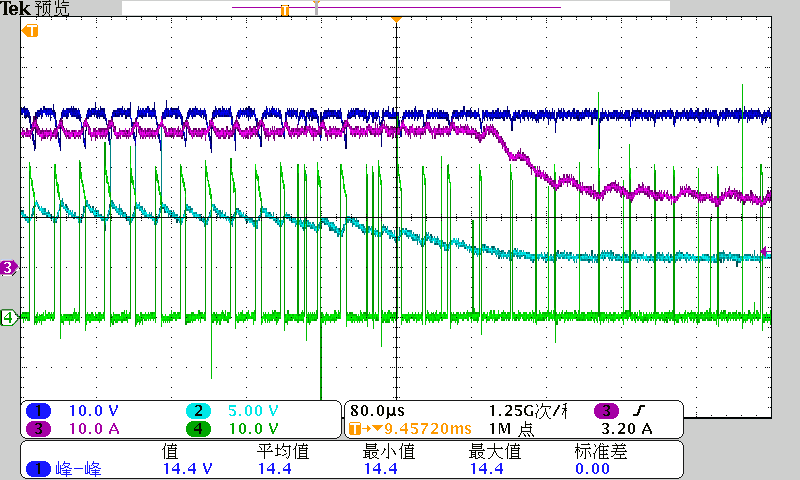The height and width of the screenshot is (480, 800).
Task: Click the 3.20 A trigger level value
Action: click(x=627, y=428)
